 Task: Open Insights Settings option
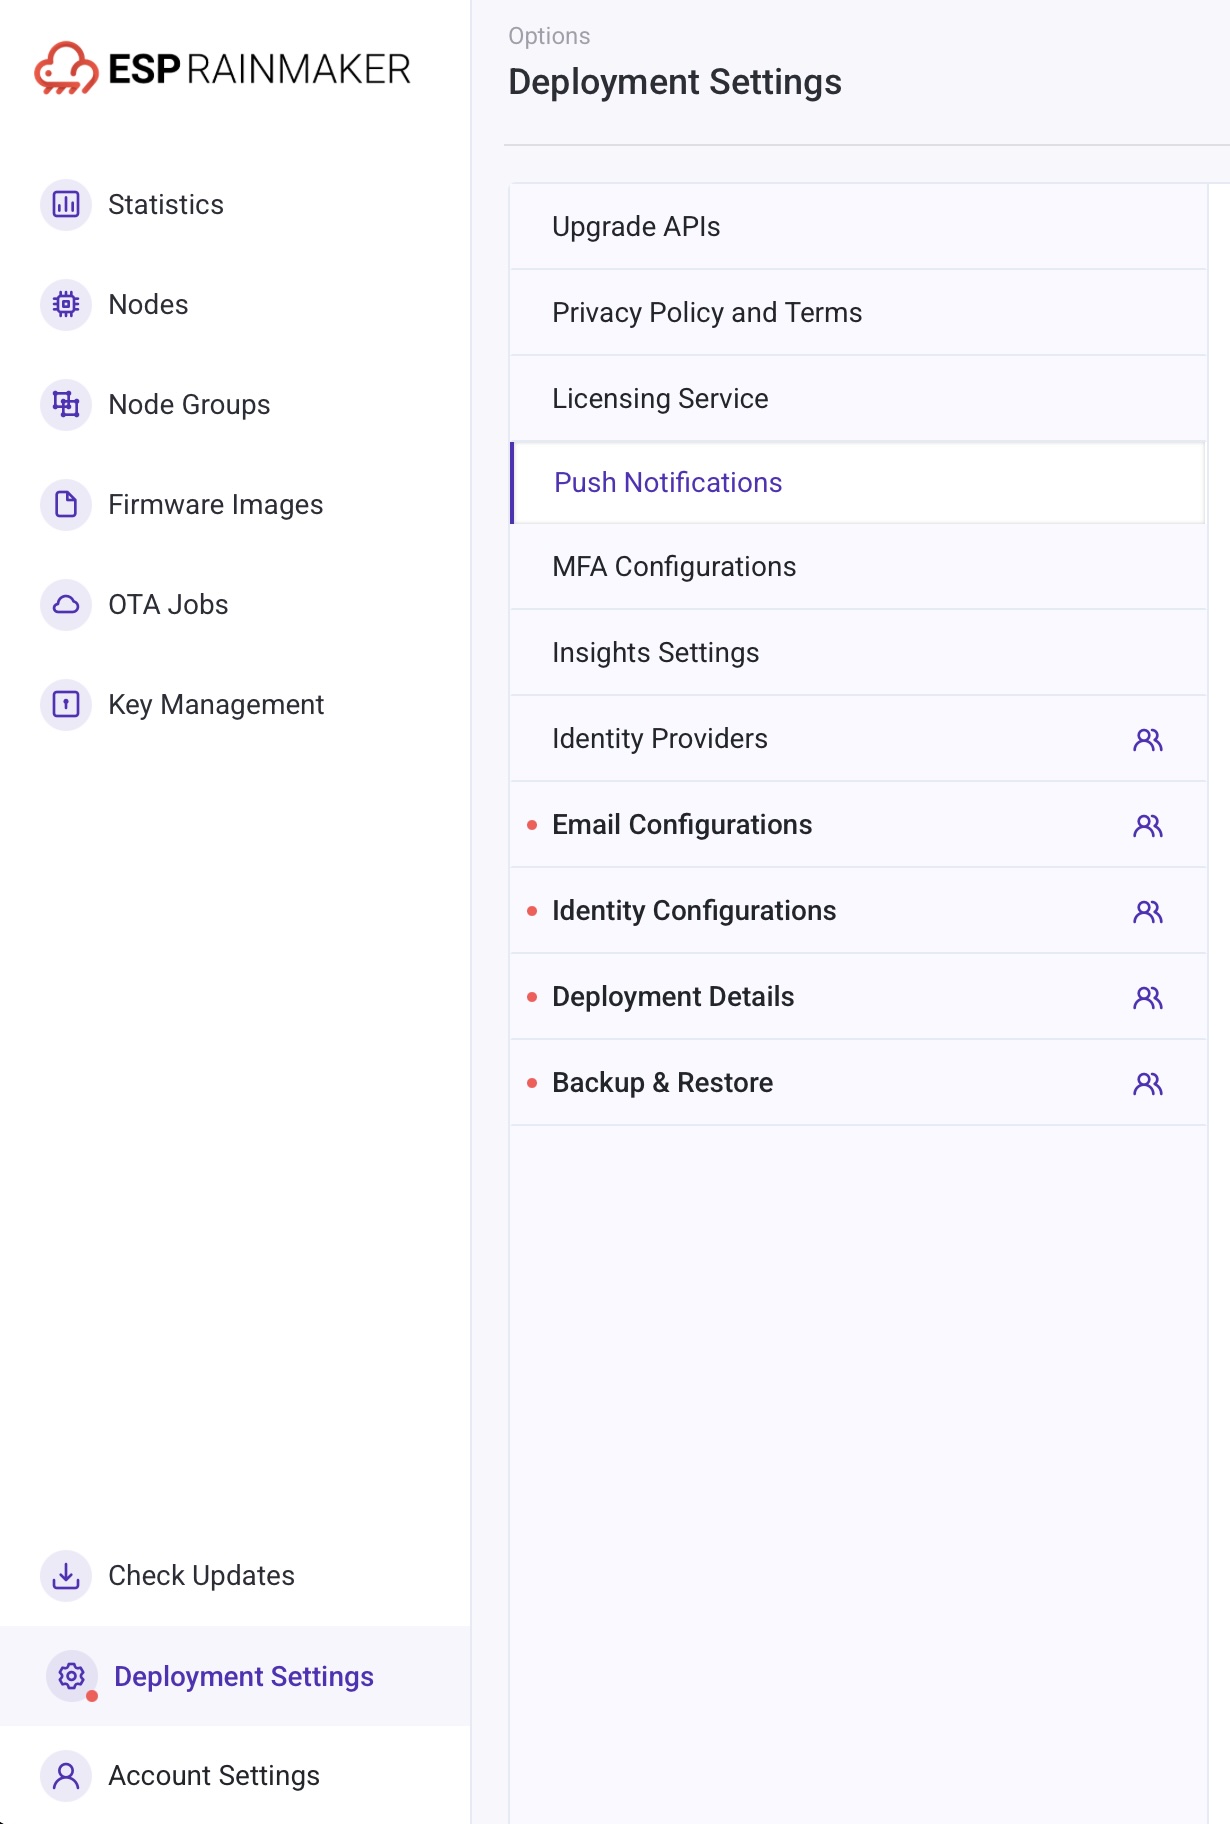[x=655, y=653]
